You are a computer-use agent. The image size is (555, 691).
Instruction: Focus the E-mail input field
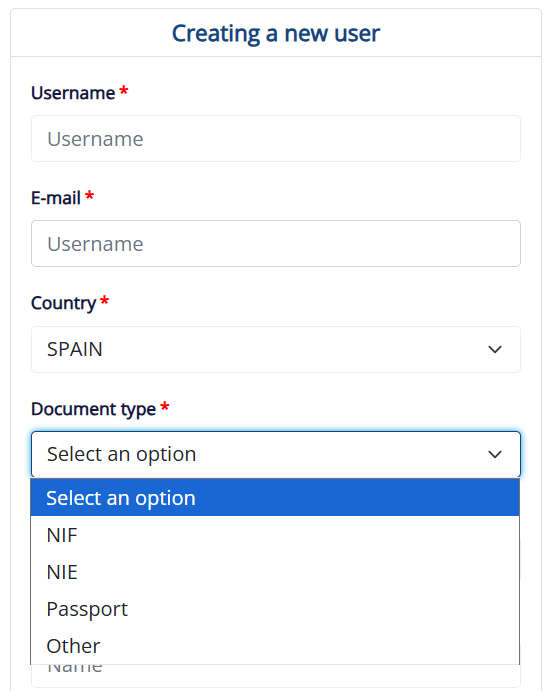coord(276,243)
